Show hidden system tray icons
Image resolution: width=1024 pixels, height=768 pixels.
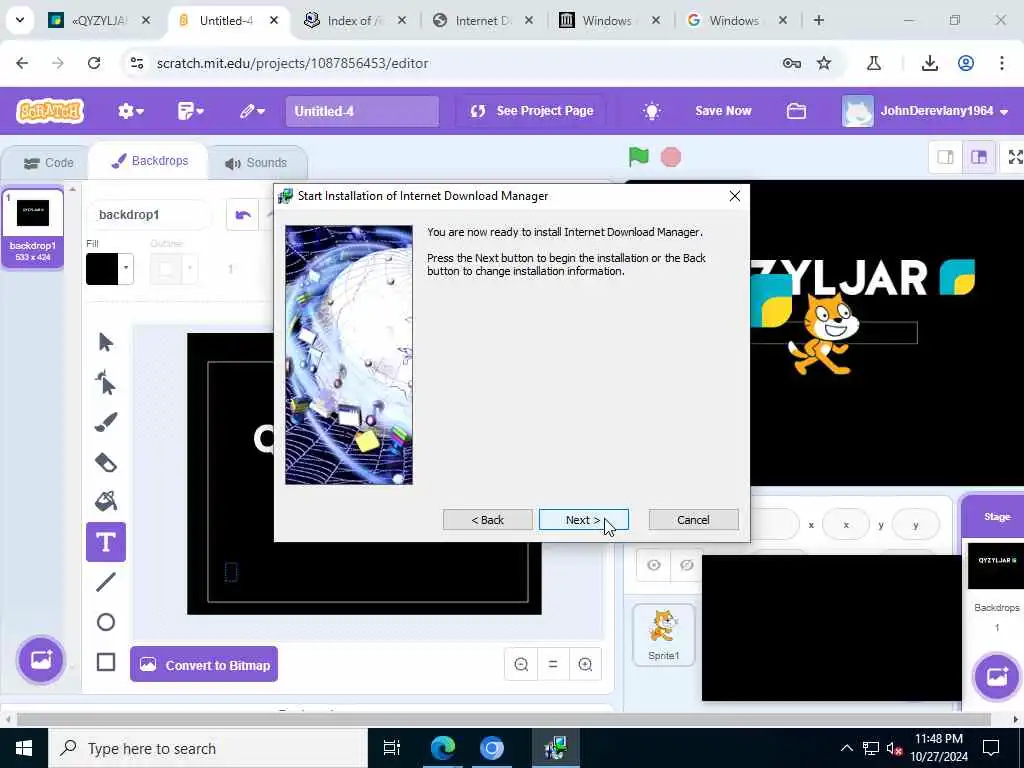point(846,748)
